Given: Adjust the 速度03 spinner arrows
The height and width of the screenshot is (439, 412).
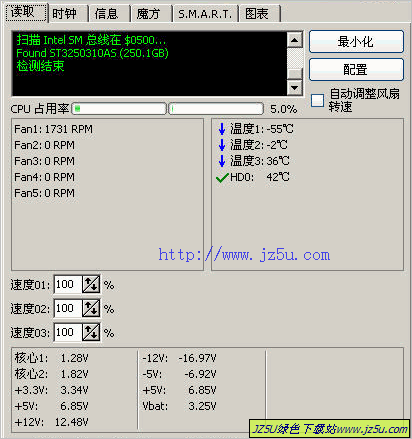Looking at the screenshot, I should pos(91,332).
